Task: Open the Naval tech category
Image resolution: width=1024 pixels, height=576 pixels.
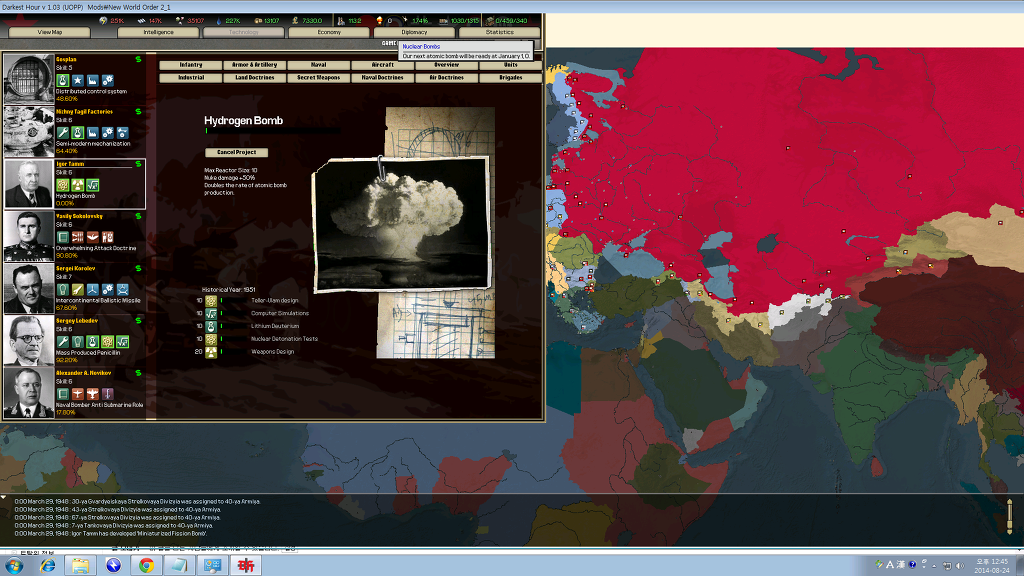Action: (x=319, y=65)
